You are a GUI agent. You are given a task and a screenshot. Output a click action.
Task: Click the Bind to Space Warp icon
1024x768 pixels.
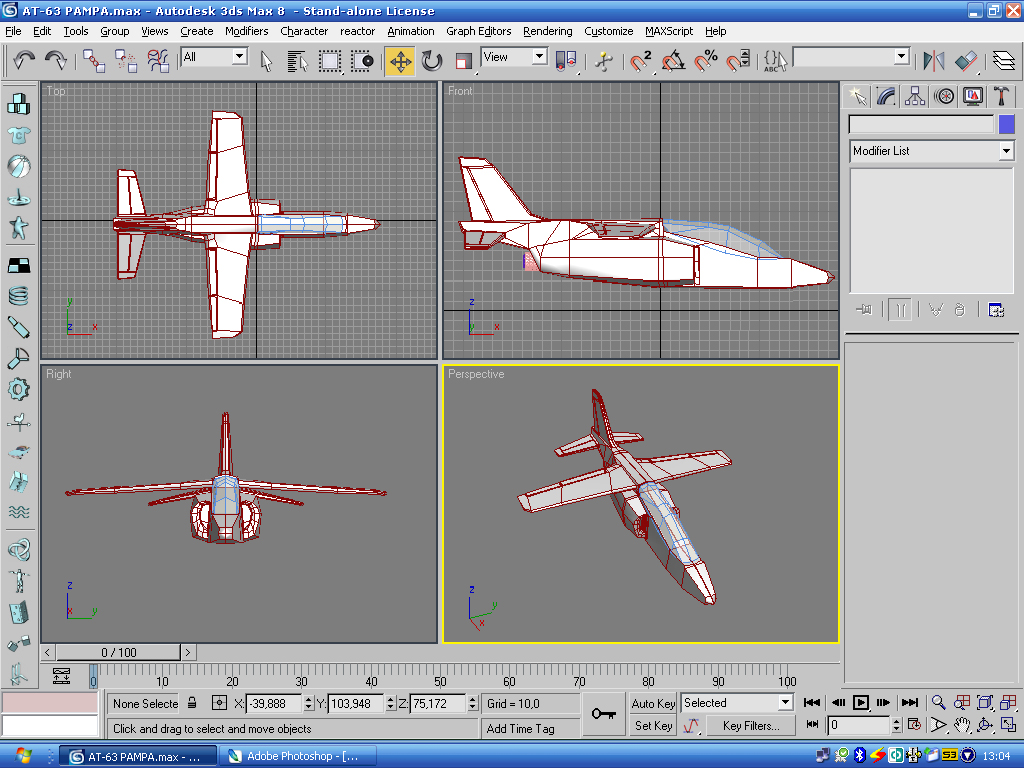point(158,61)
